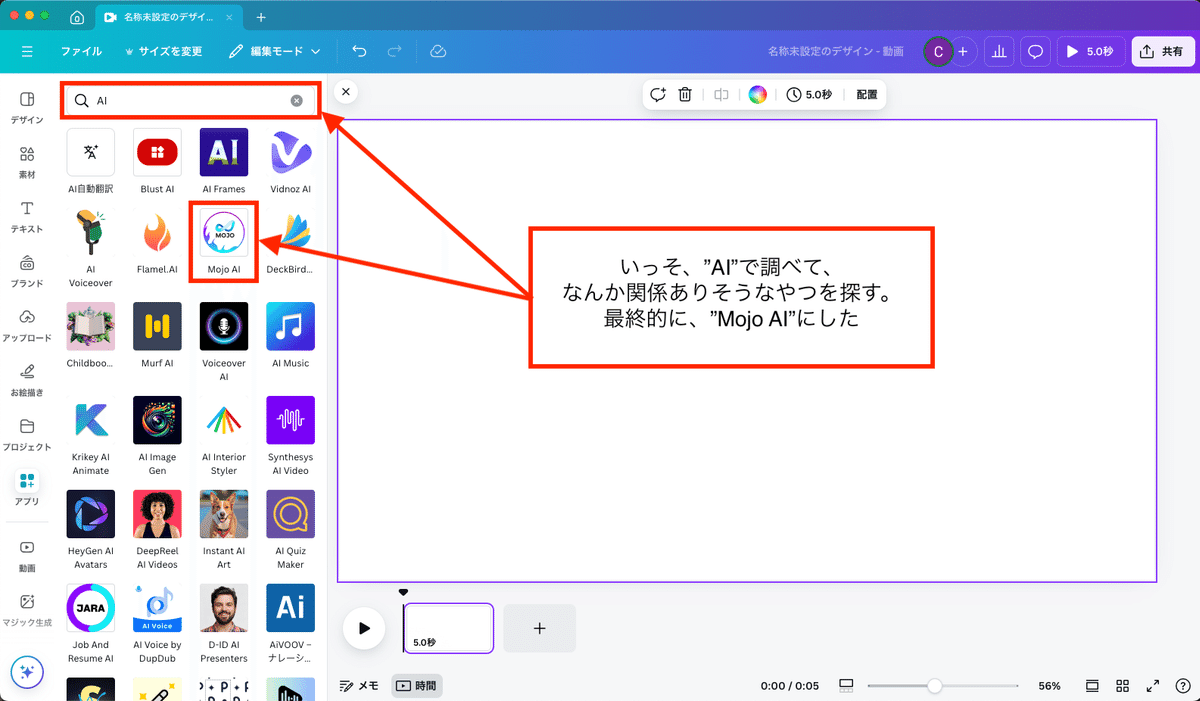Close the side panel with X button
This screenshot has width=1200, height=701.
click(345, 91)
